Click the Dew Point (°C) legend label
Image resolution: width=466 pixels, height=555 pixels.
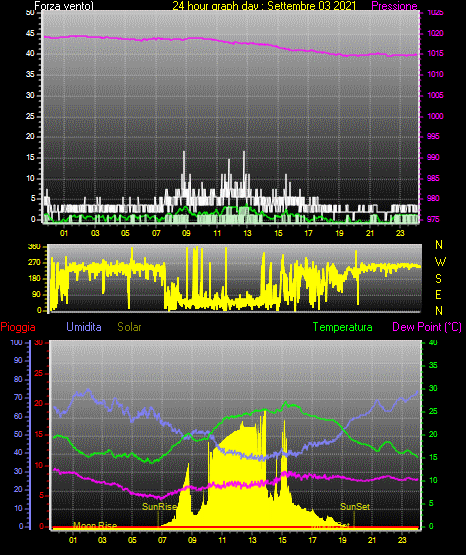coord(427,327)
